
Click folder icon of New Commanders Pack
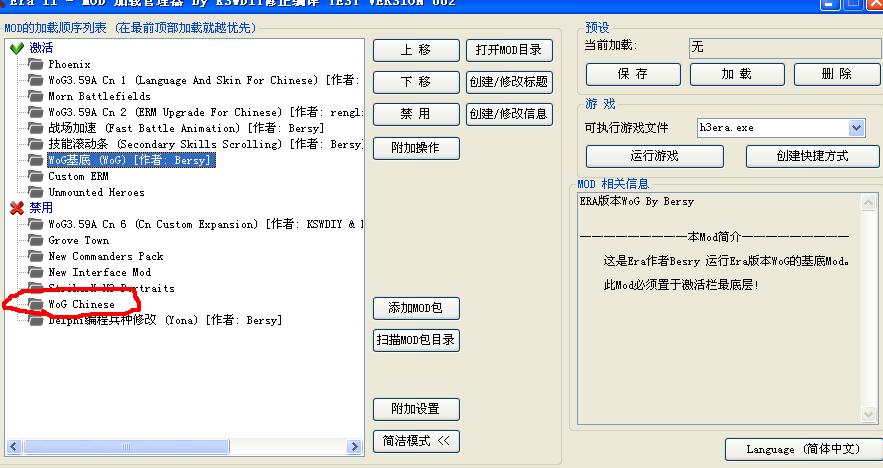pos(36,256)
